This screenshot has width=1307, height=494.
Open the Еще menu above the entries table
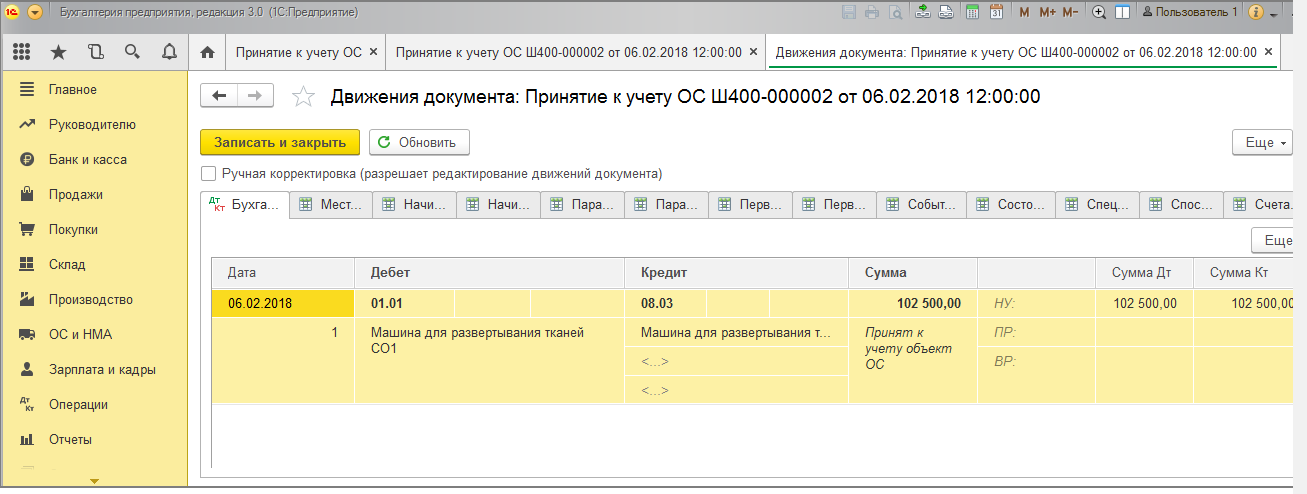click(x=1274, y=241)
